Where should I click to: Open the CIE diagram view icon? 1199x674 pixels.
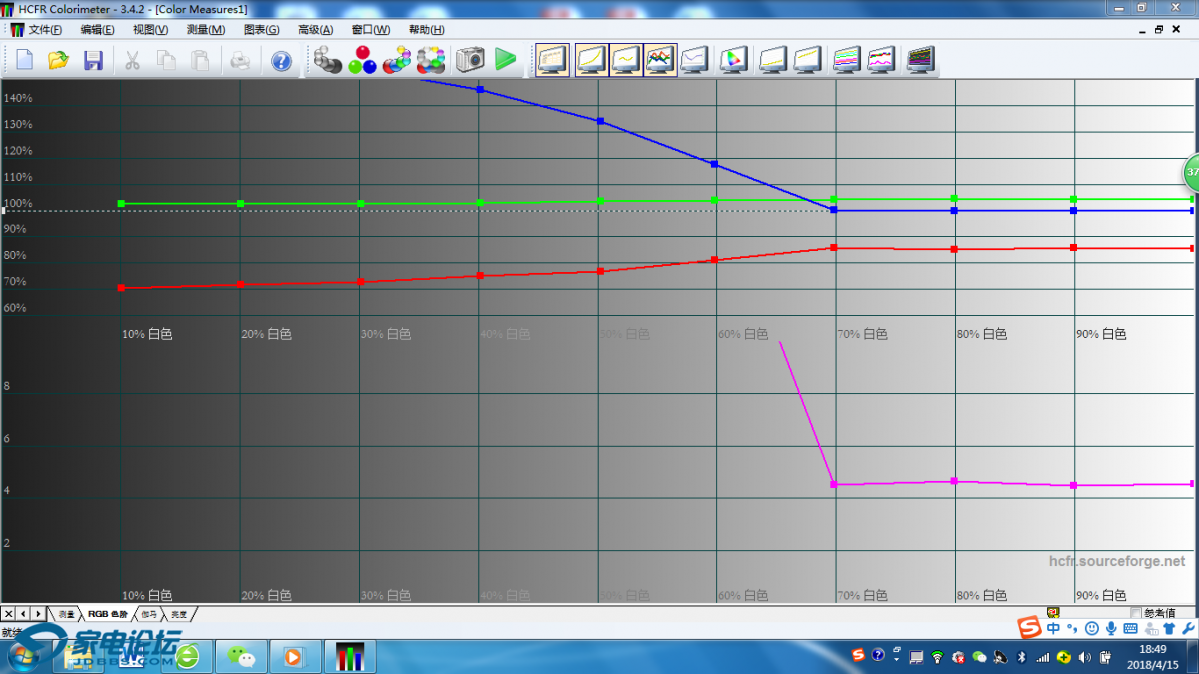point(733,60)
